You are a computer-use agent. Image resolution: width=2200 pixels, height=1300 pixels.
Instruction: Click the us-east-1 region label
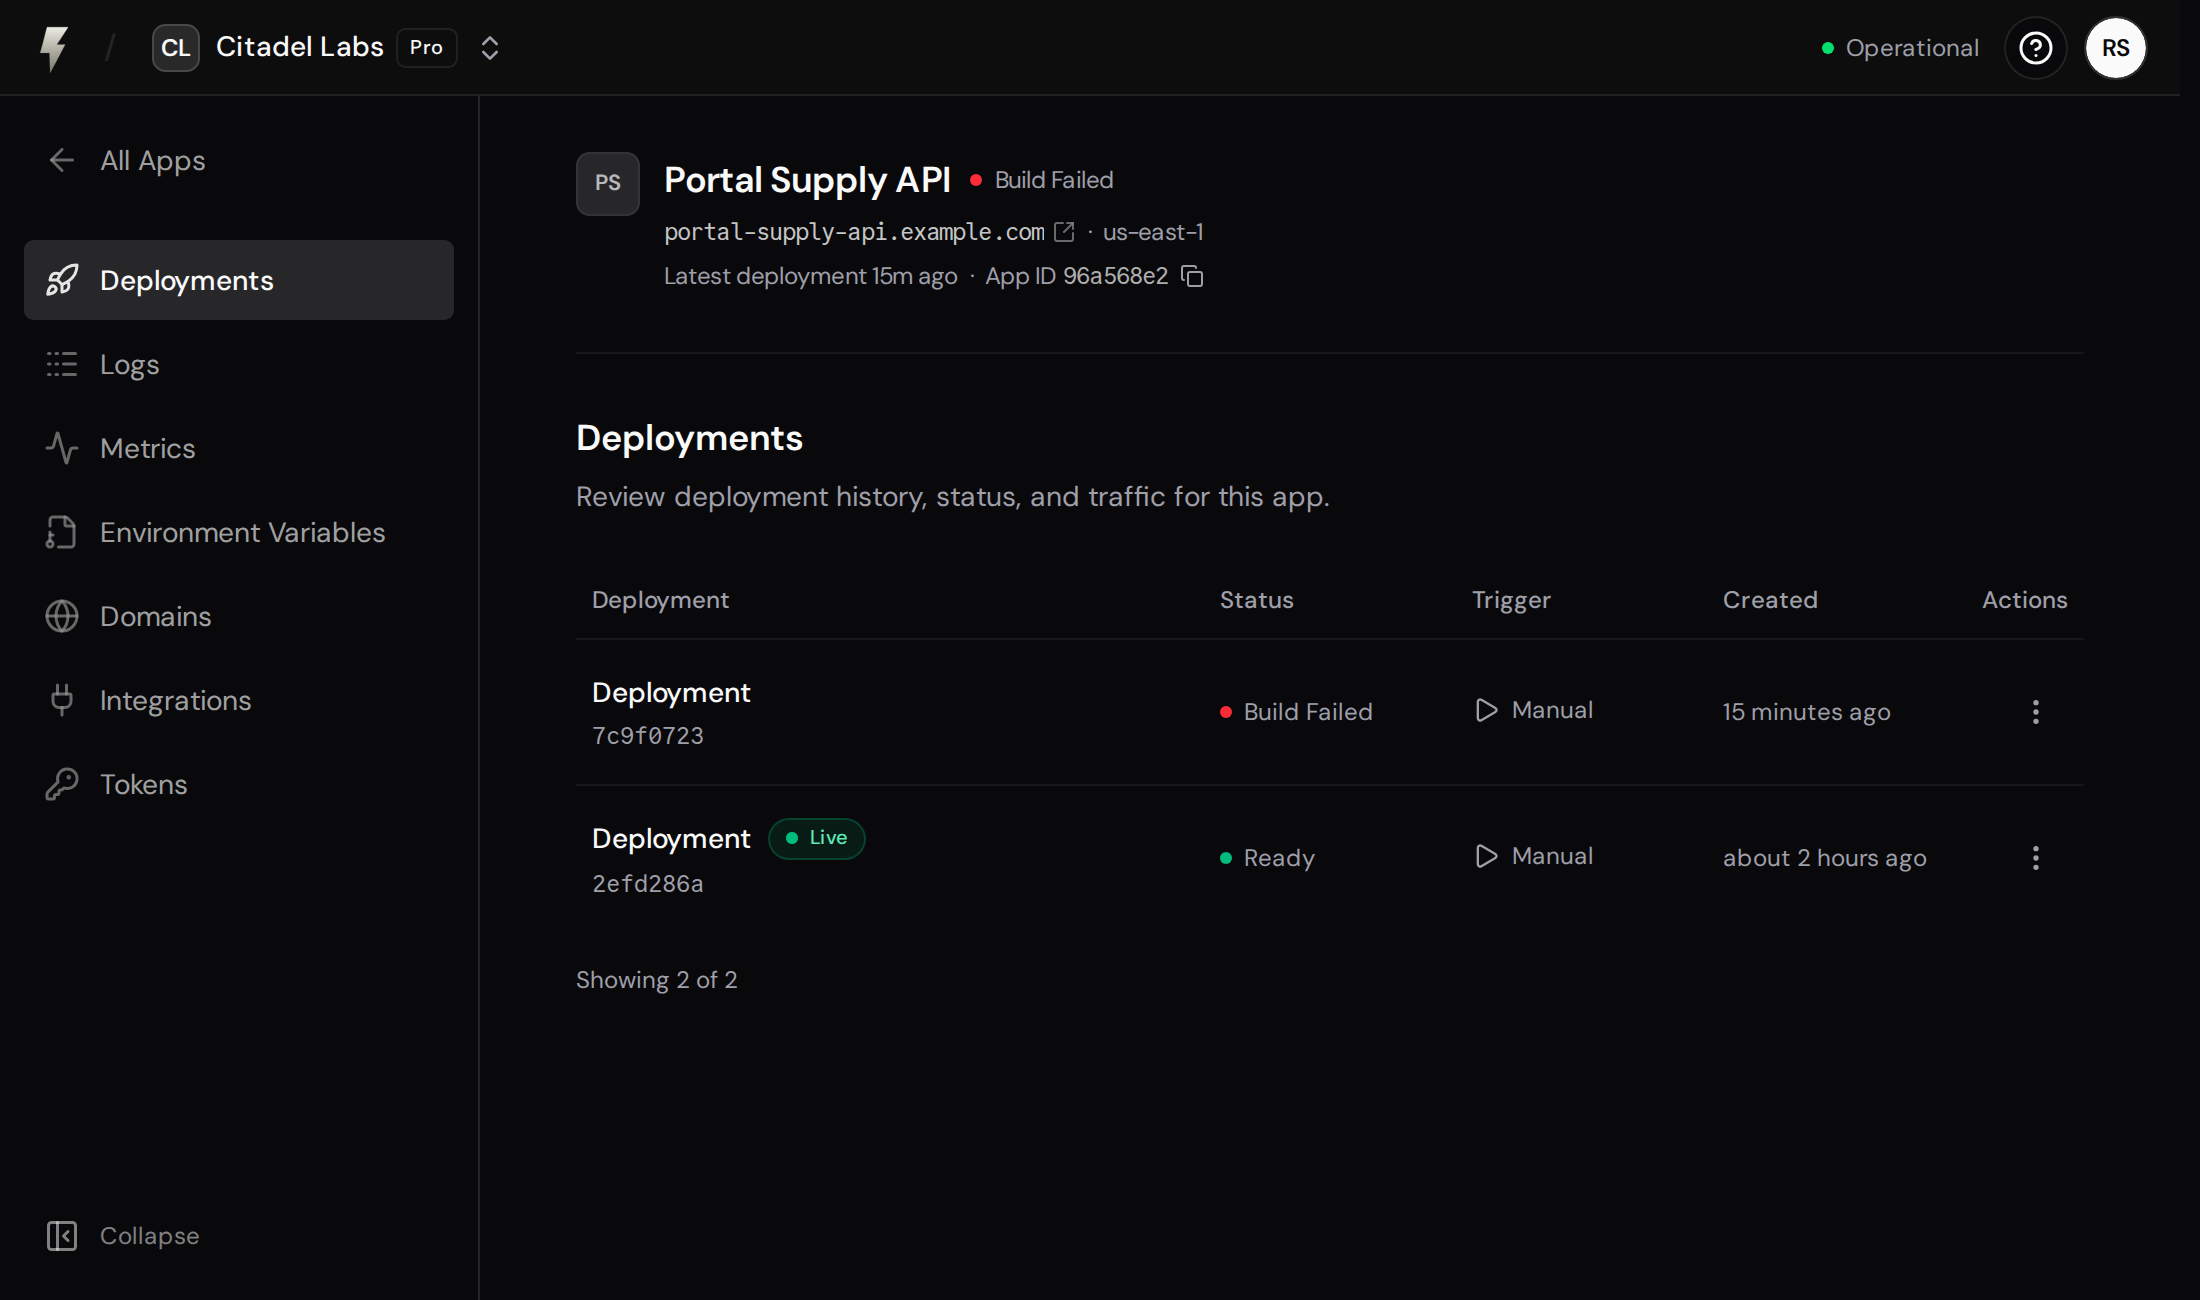tap(1153, 232)
